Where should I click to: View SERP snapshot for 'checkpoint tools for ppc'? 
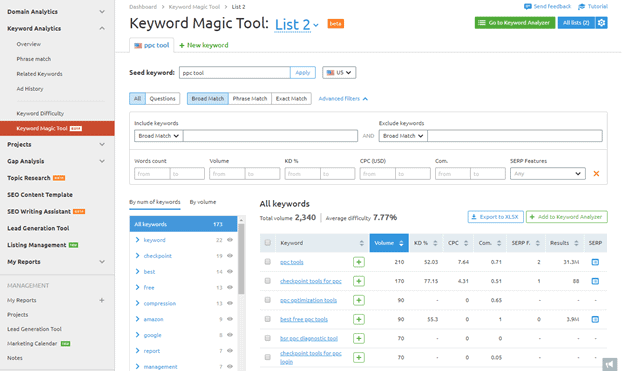[x=595, y=281]
